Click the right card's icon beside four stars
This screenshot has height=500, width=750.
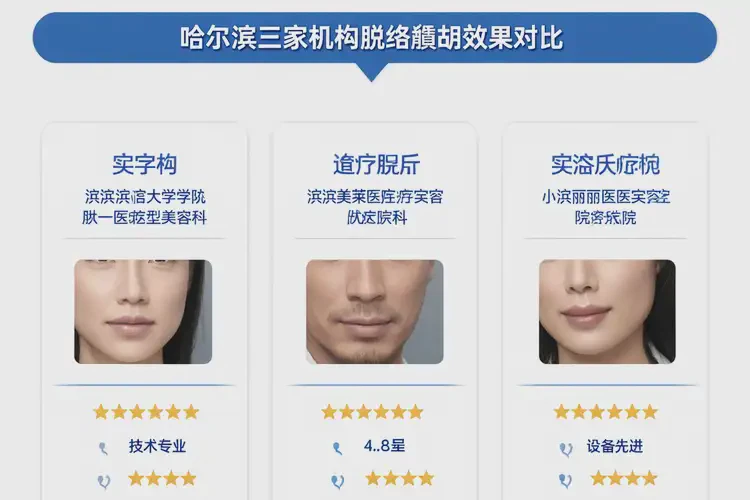pos(565,480)
